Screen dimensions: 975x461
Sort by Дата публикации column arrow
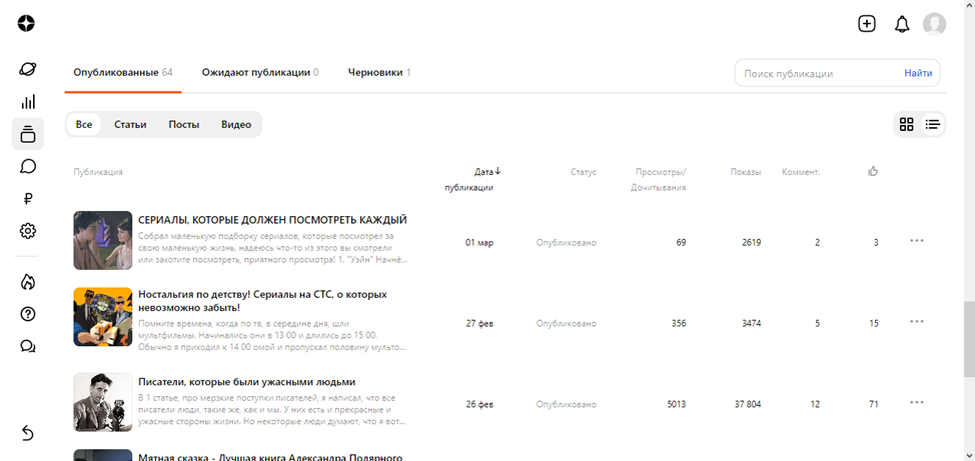tap(497, 172)
